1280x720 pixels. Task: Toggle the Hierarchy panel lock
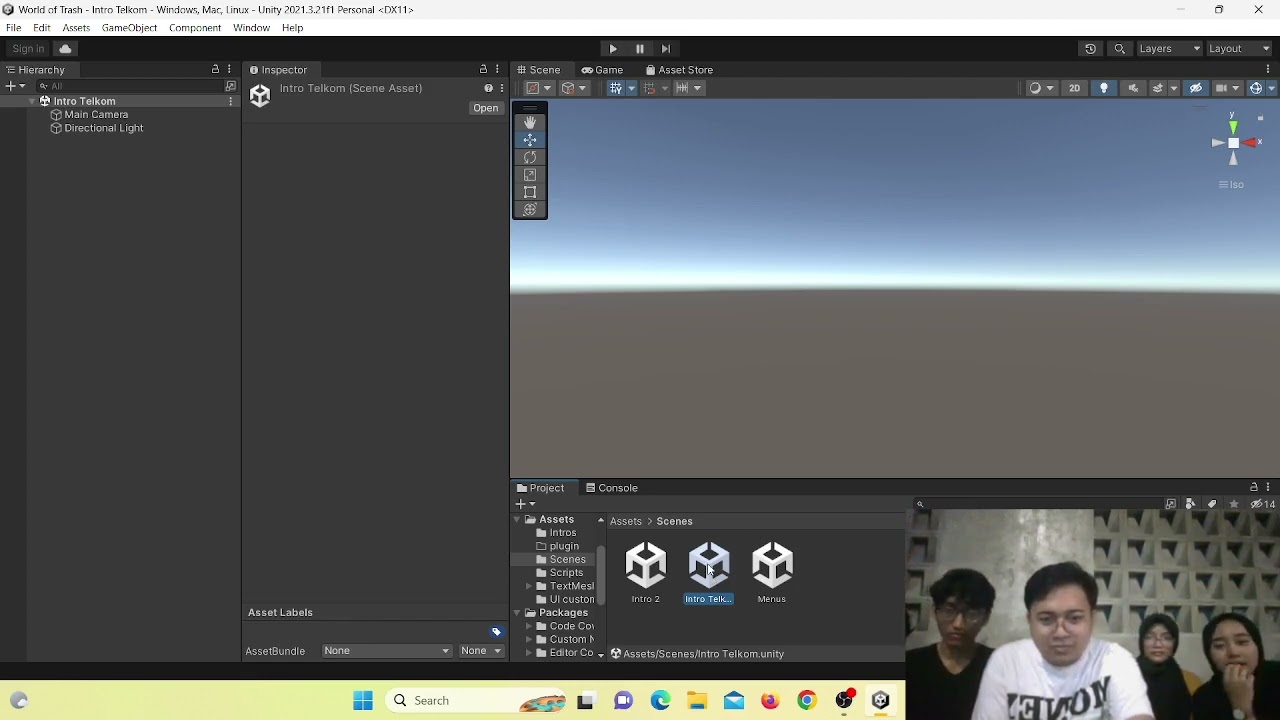tap(215, 70)
